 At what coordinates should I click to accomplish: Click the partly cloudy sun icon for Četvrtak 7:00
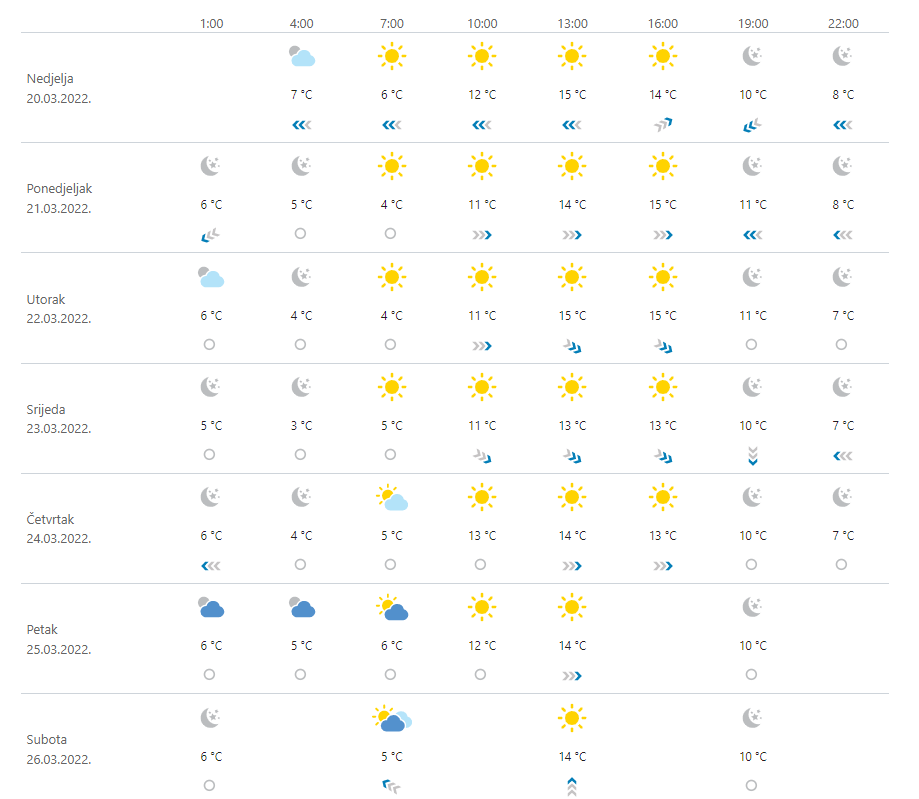click(x=391, y=498)
